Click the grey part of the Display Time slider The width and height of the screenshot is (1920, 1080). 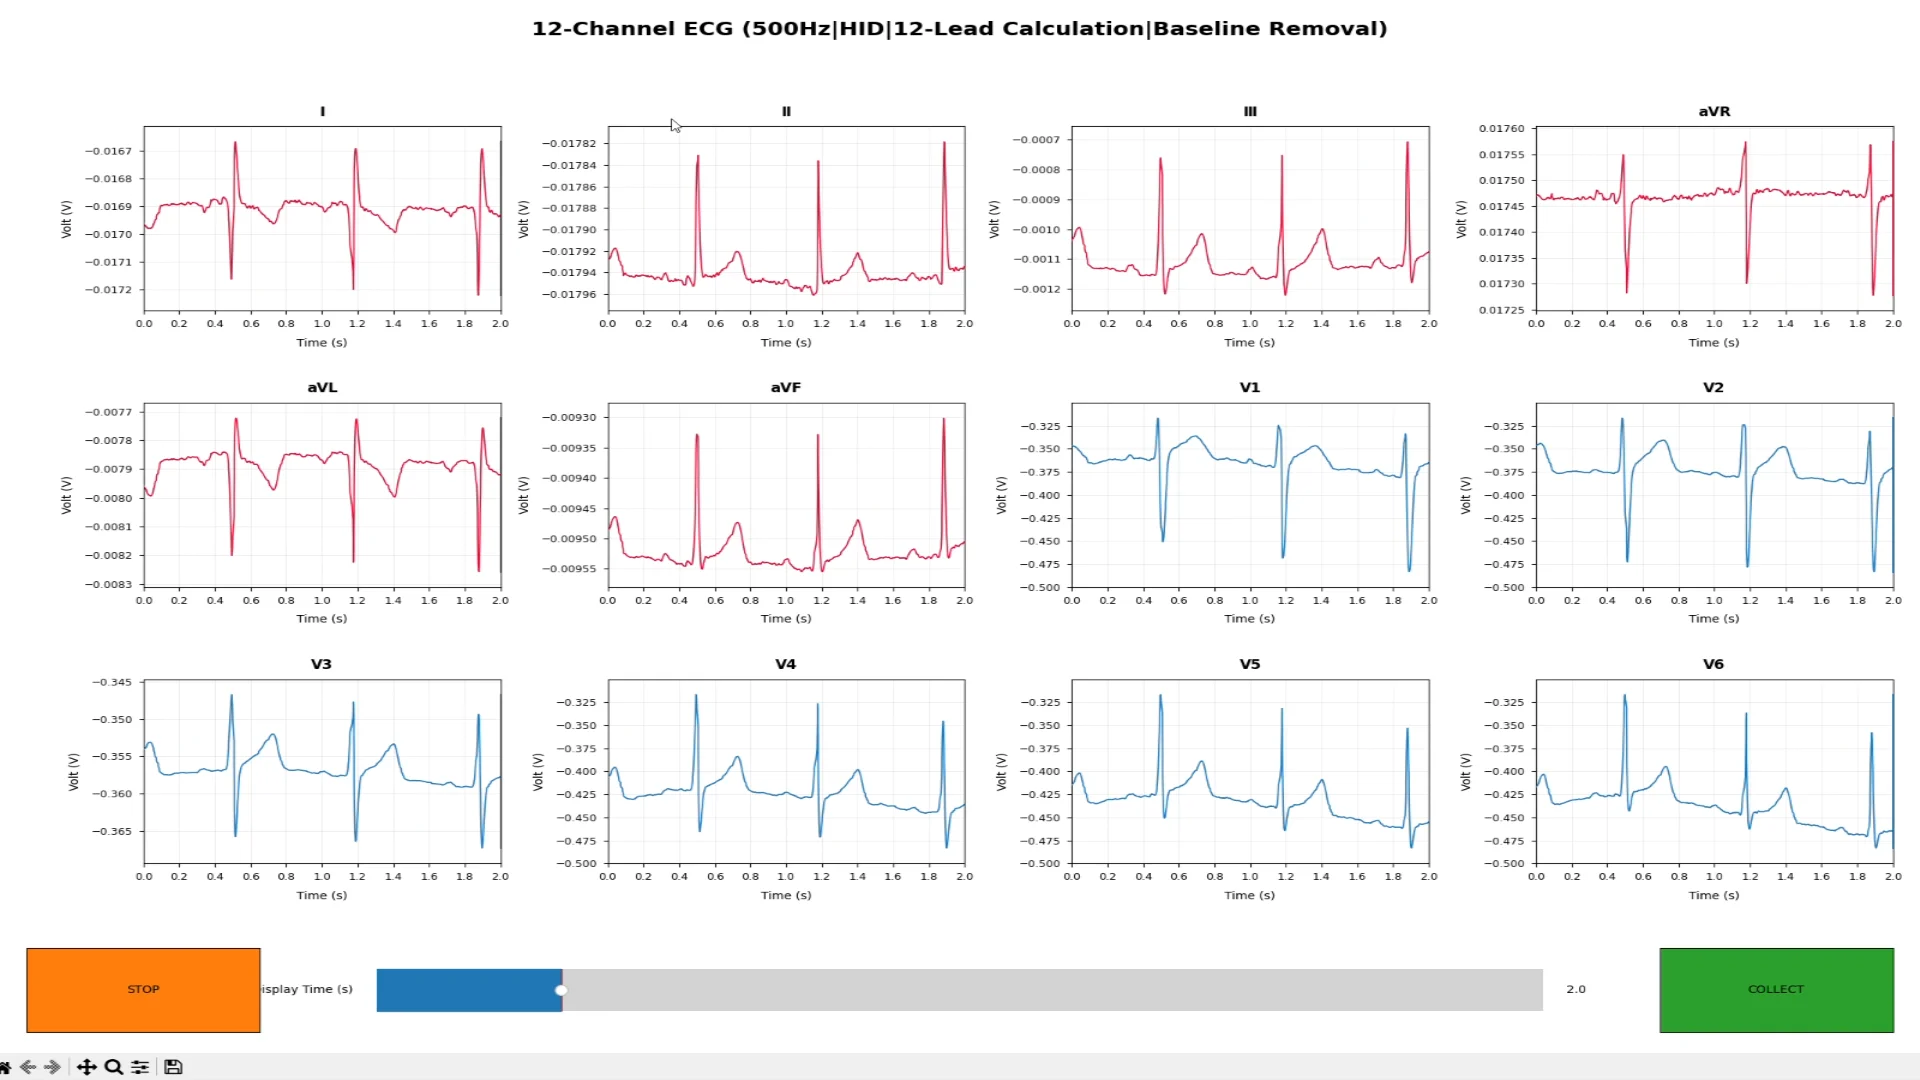coord(1050,990)
